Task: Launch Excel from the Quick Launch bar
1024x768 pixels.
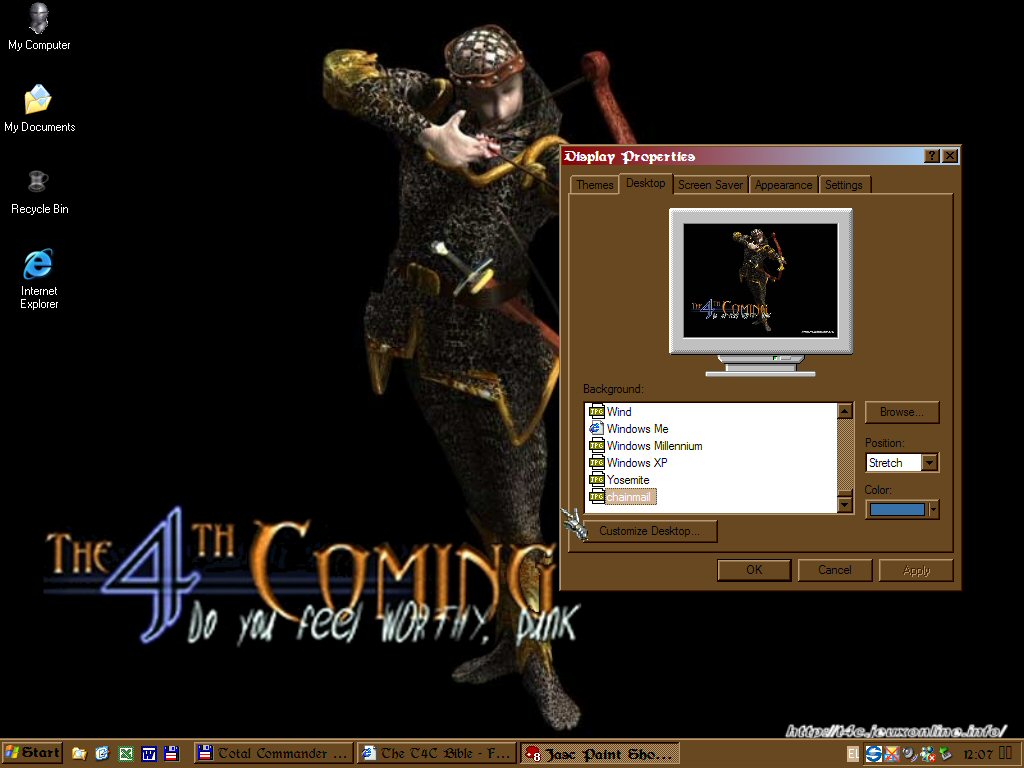Action: pos(125,754)
